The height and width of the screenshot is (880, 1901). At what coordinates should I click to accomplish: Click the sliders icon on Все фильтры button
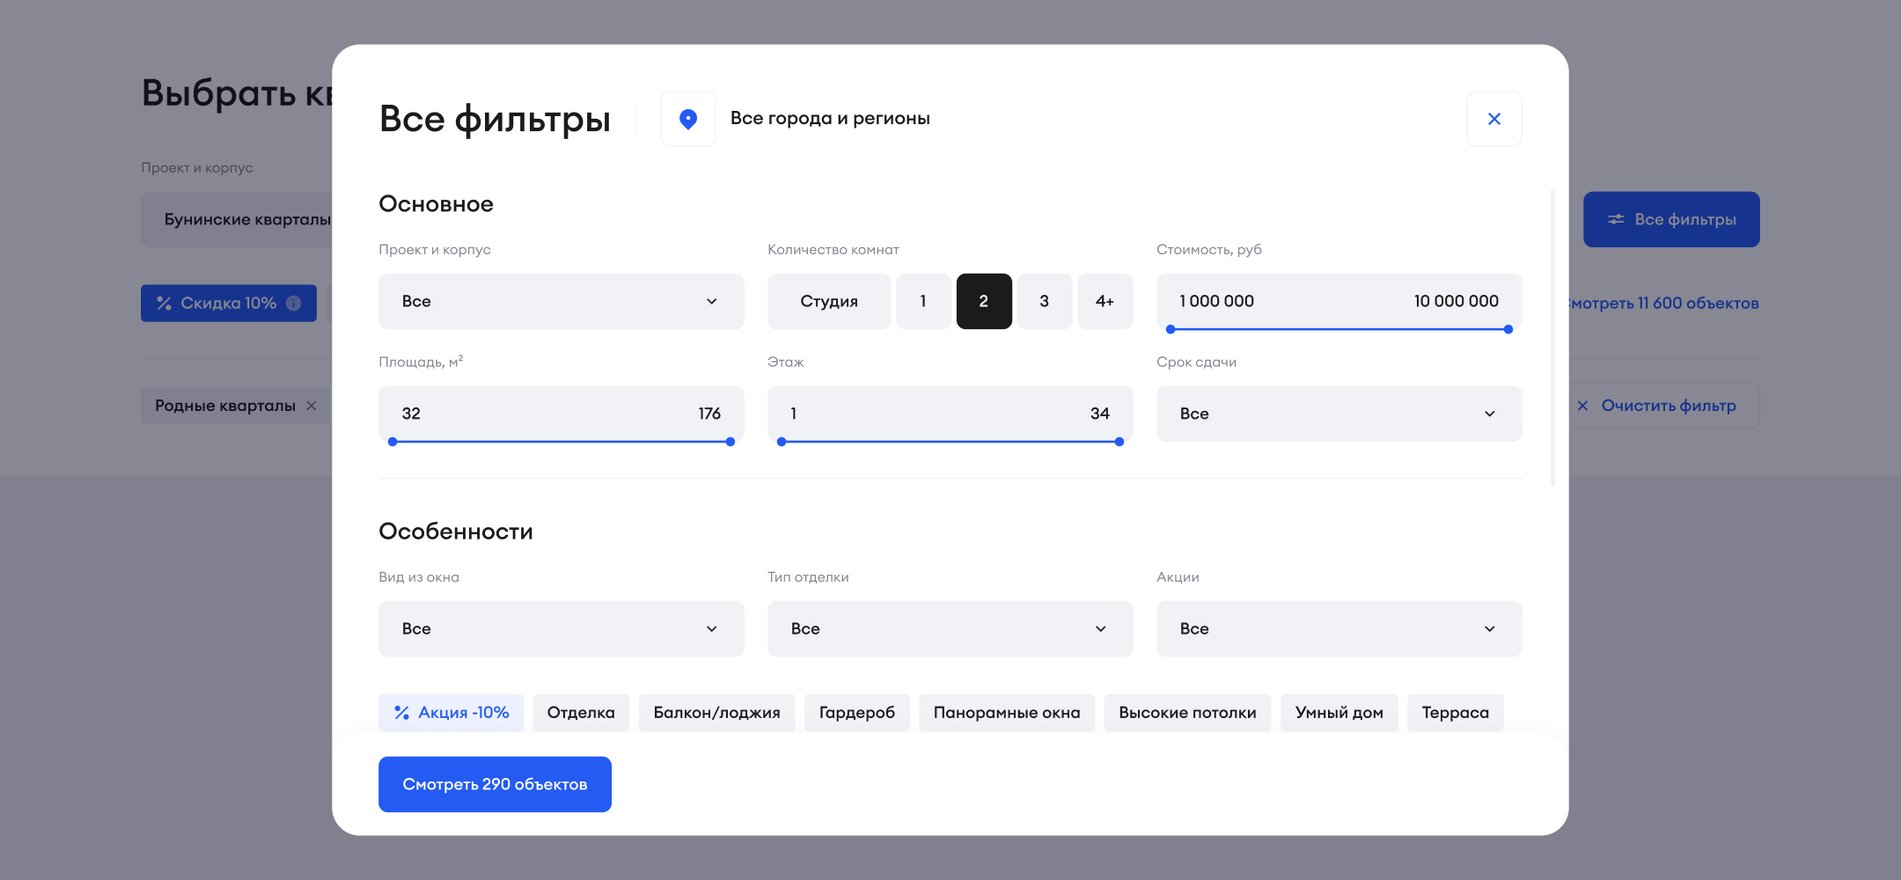[x=1615, y=219]
